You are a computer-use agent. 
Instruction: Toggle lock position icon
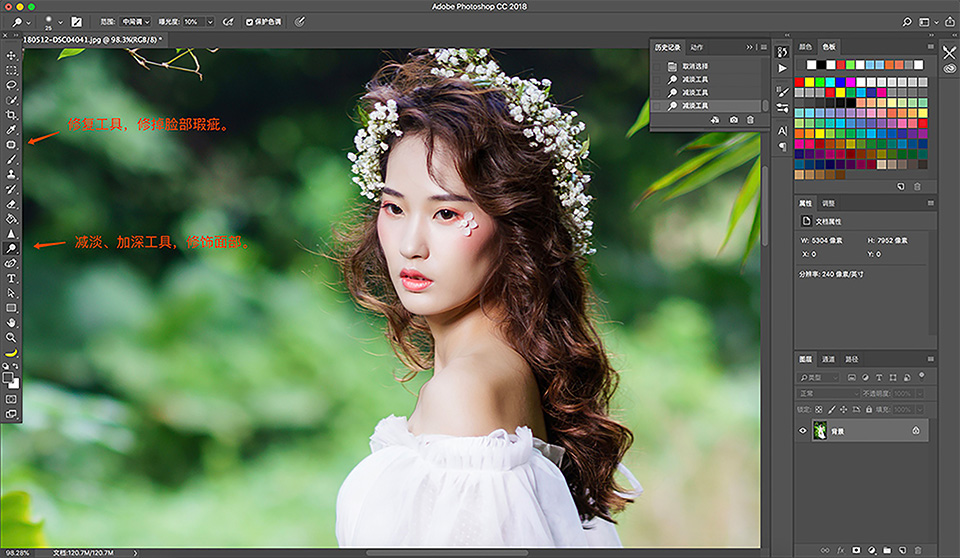click(844, 409)
